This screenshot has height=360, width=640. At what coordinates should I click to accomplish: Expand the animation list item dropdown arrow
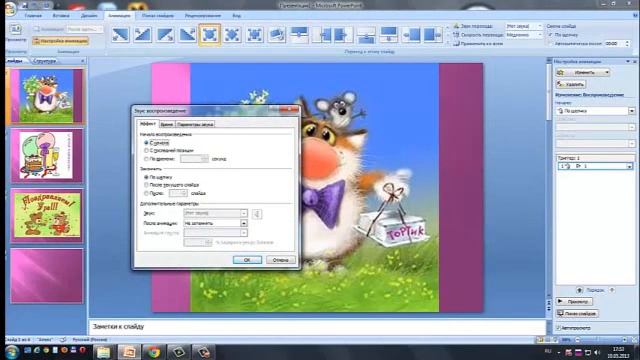pyautogui.click(x=629, y=166)
